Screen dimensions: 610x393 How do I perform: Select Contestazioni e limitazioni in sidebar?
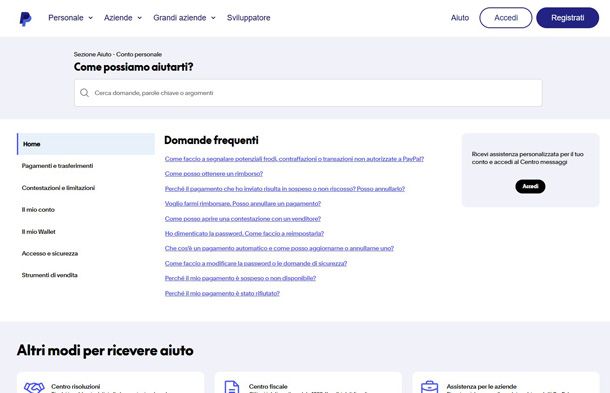(58, 188)
